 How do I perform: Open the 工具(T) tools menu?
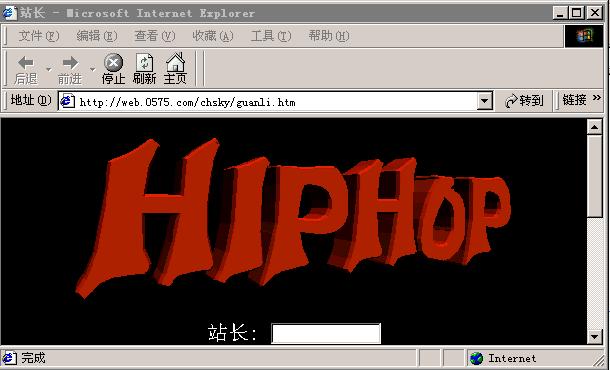(x=271, y=36)
